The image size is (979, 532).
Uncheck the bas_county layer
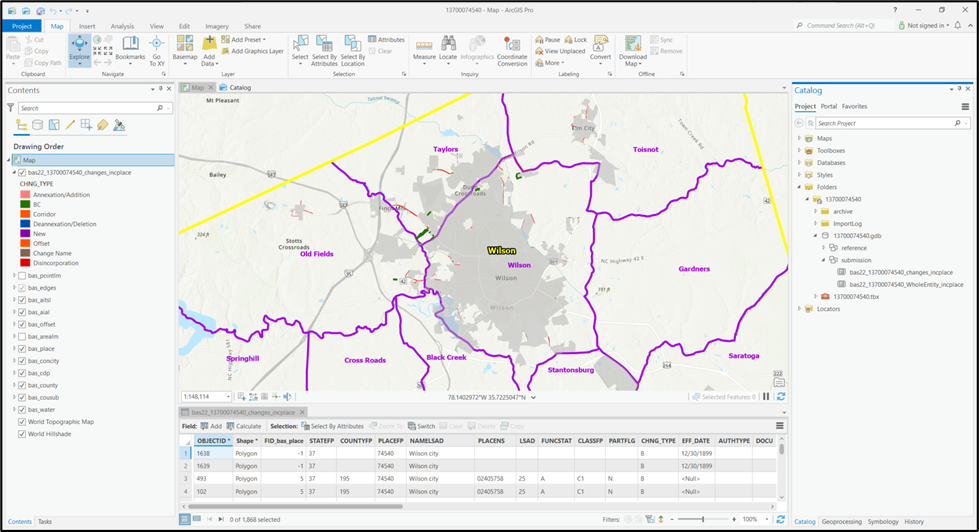[23, 385]
